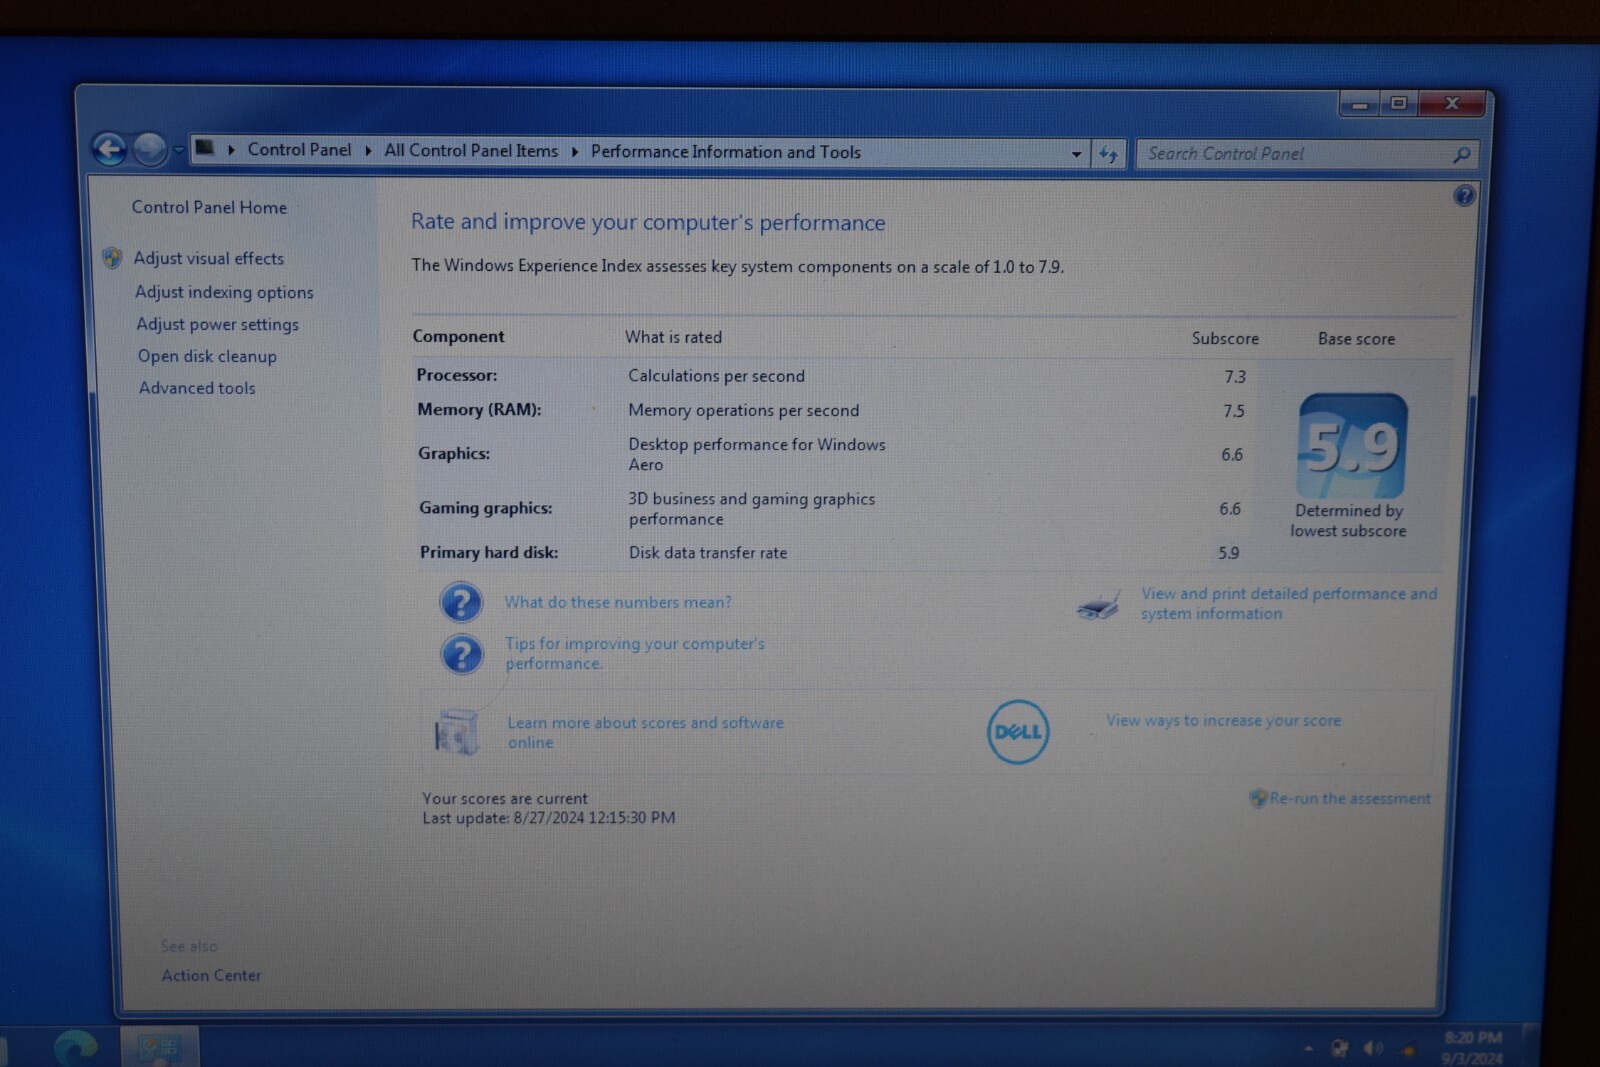Open address bar history dropdown
This screenshot has width=1600, height=1067.
click(1076, 154)
